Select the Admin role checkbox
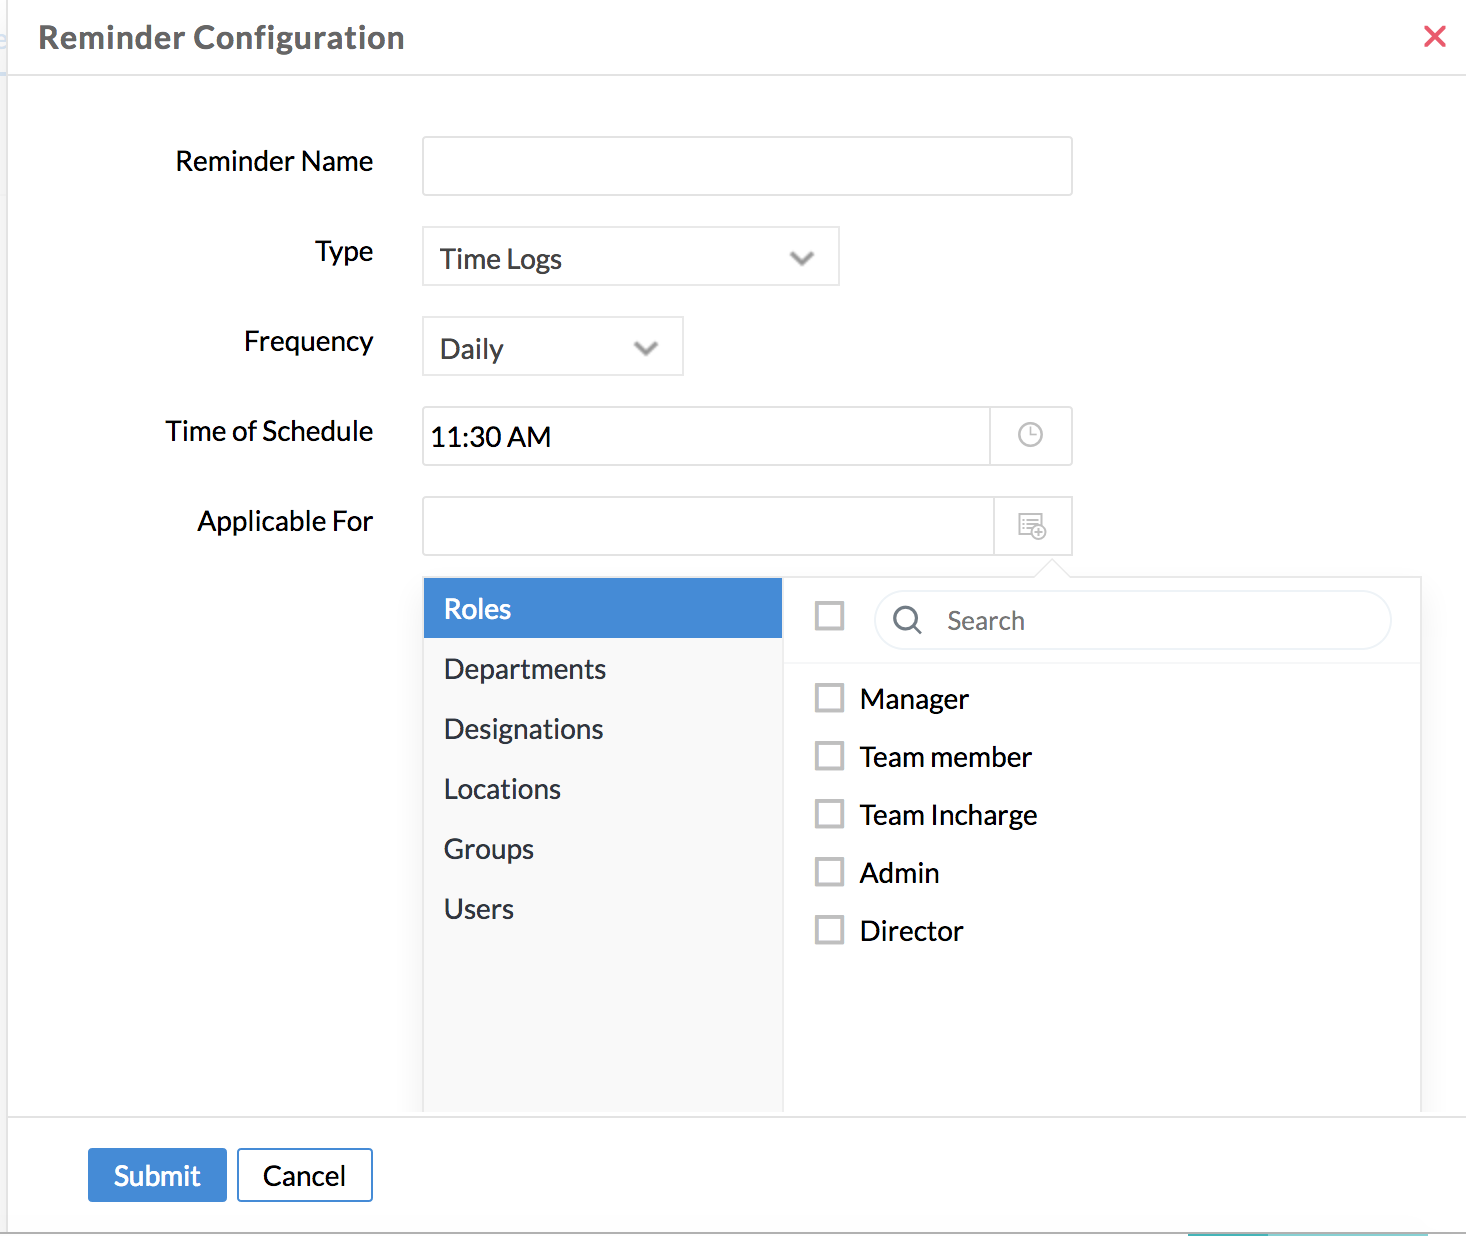The width and height of the screenshot is (1466, 1236). click(x=829, y=872)
